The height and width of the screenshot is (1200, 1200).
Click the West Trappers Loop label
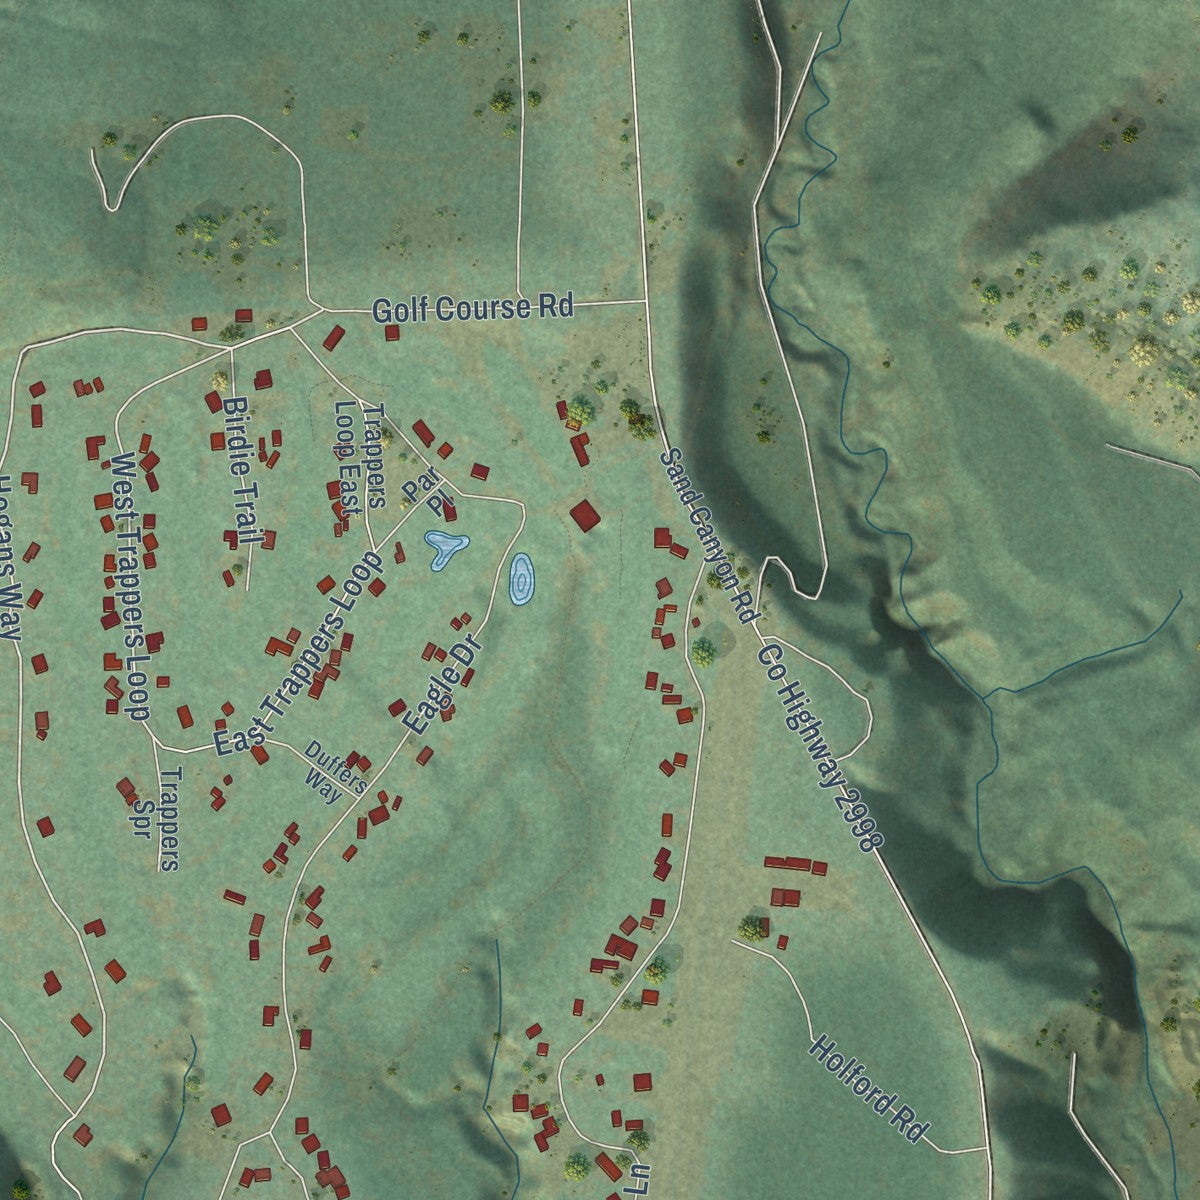(130, 586)
